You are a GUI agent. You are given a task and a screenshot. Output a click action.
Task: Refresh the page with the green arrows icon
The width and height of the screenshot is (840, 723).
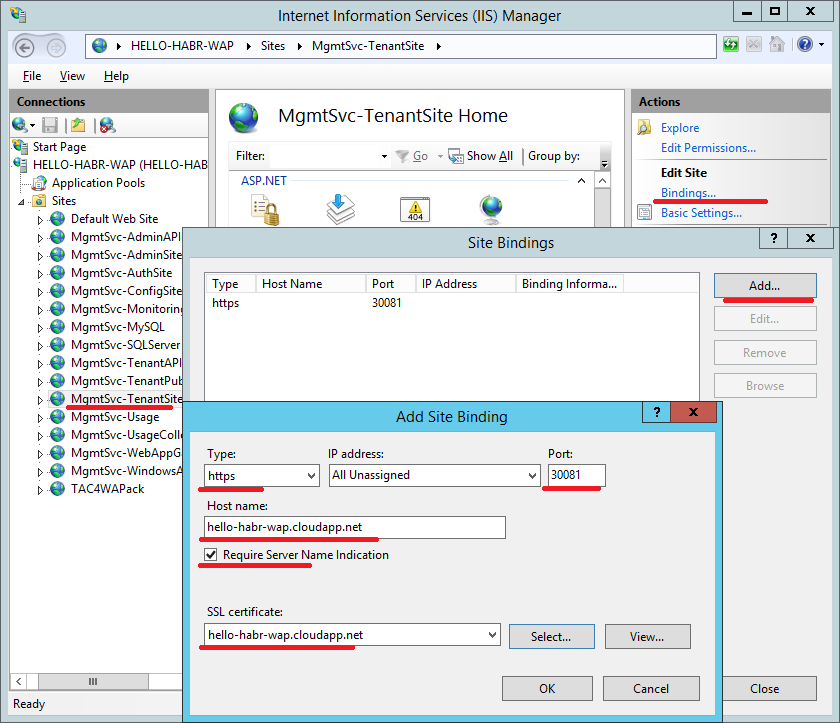[x=731, y=44]
